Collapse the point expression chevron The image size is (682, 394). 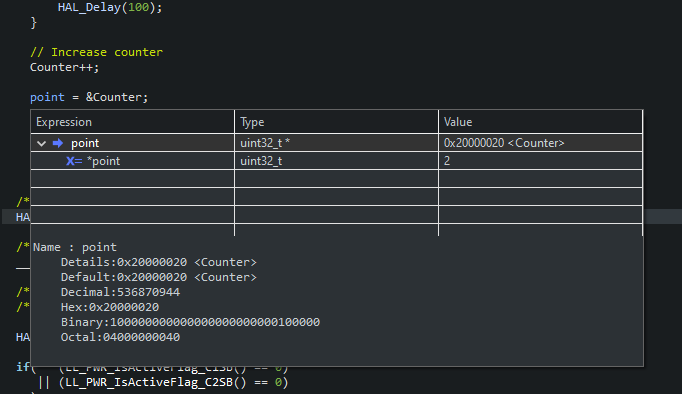[x=41, y=143]
